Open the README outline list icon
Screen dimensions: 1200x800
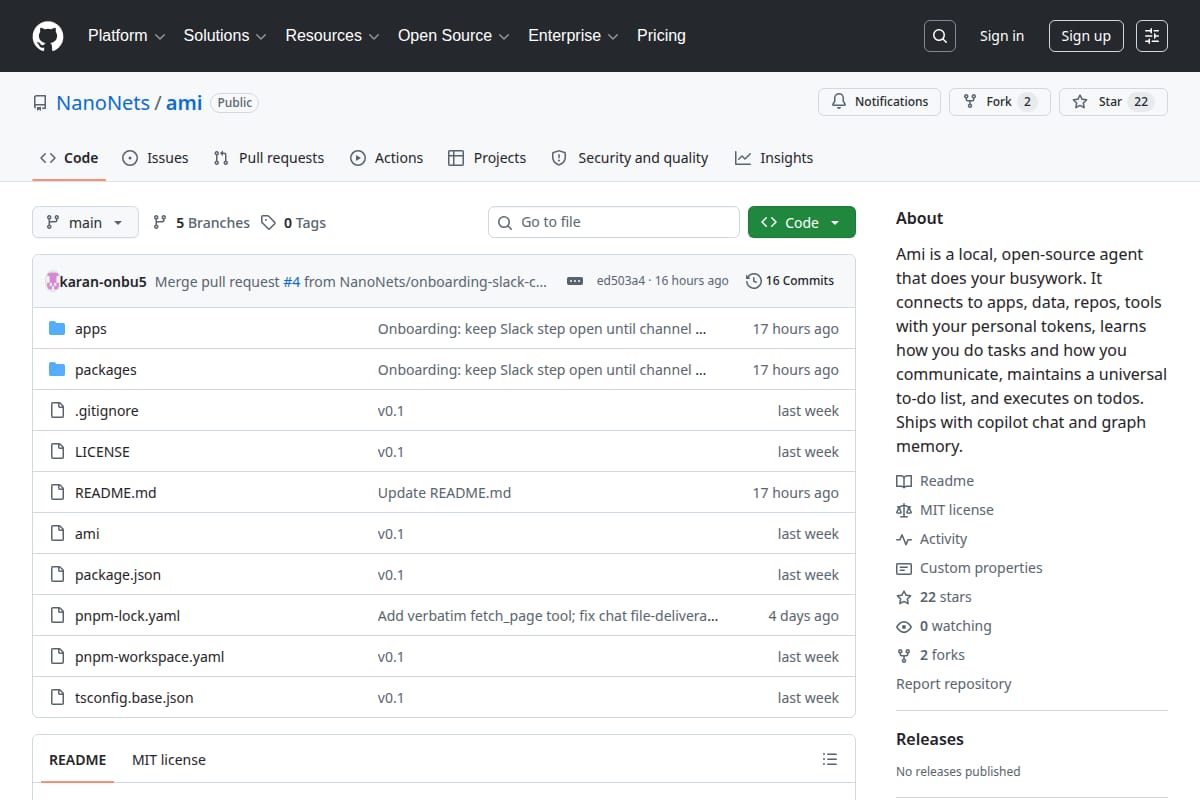(830, 759)
